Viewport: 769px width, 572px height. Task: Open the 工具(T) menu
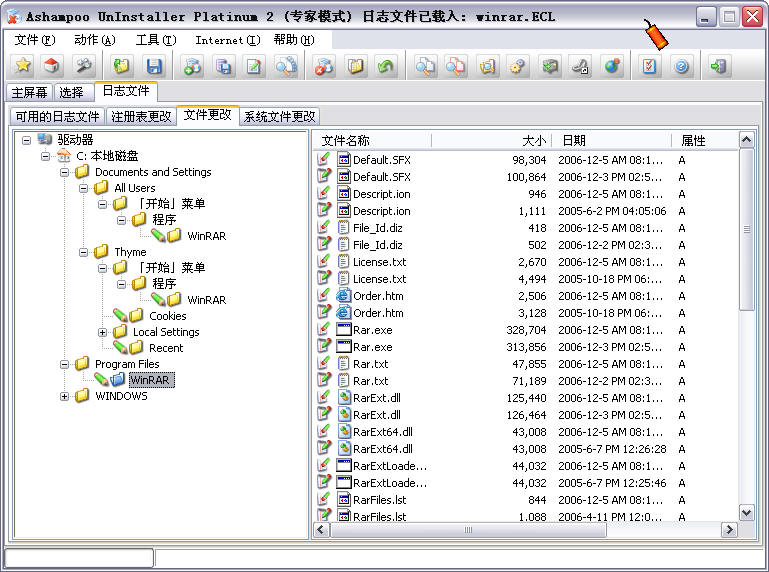(156, 40)
